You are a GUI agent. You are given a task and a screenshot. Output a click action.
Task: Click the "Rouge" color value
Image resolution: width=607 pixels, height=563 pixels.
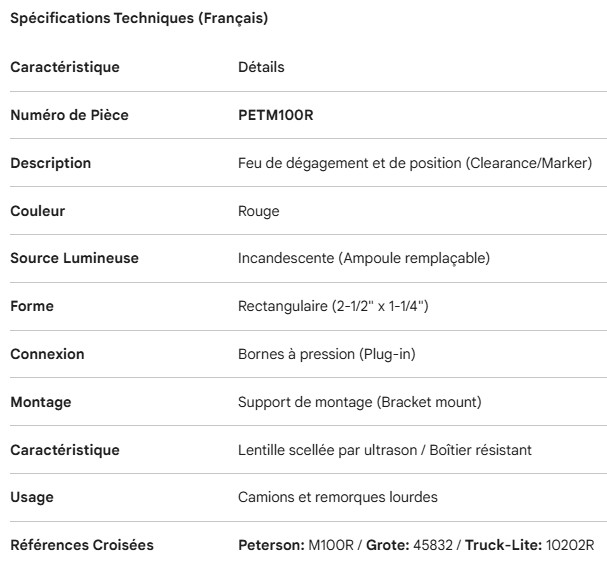point(258,211)
